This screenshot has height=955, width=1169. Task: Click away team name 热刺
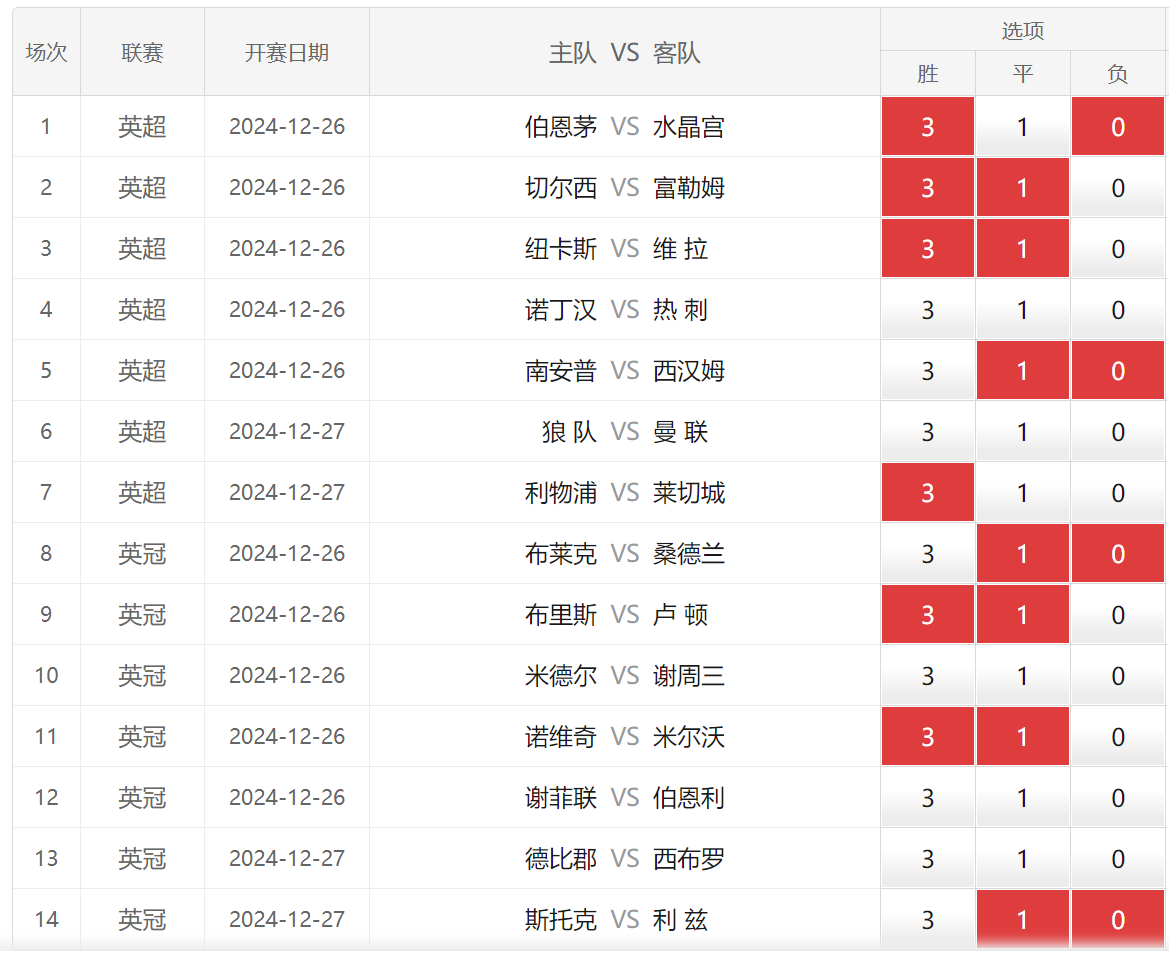click(680, 309)
